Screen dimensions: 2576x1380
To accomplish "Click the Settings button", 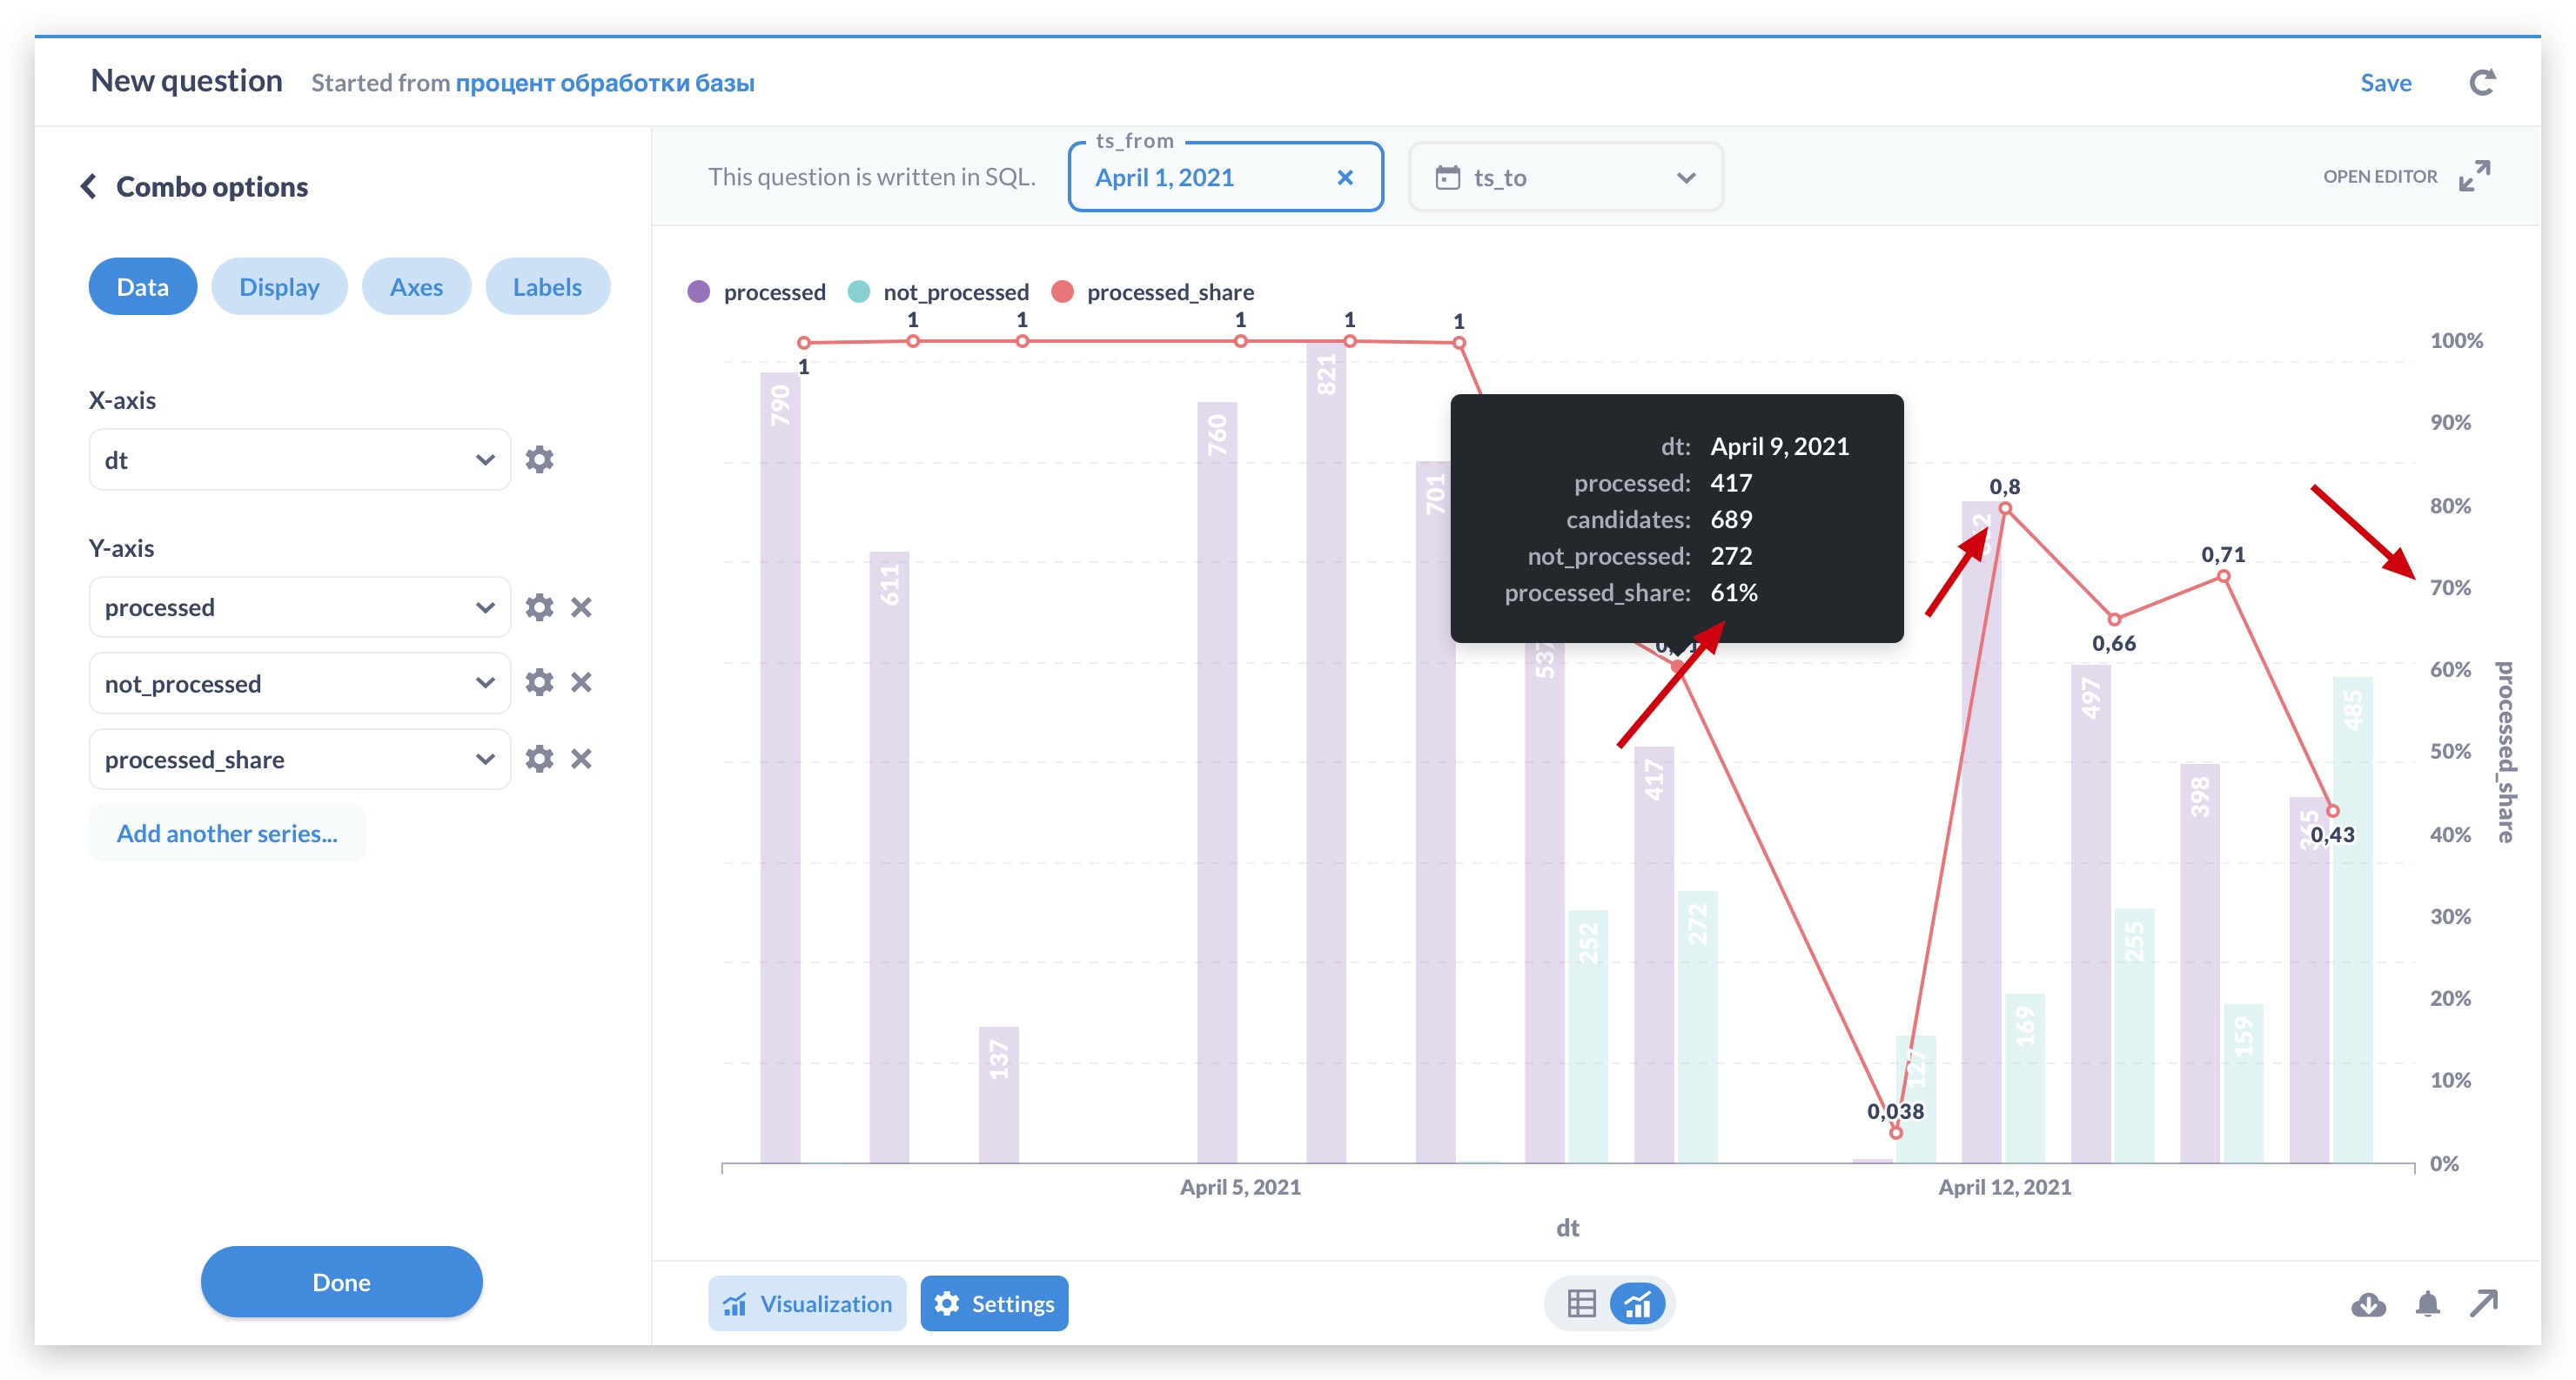I will (994, 1304).
